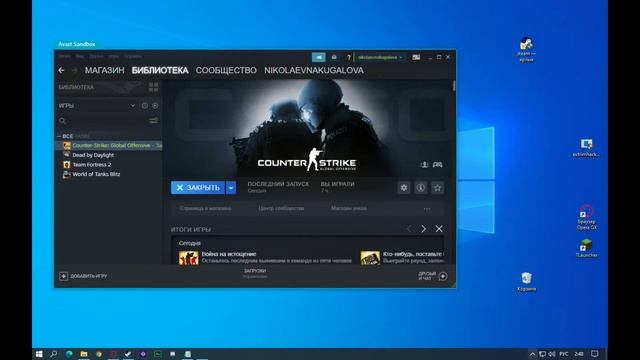This screenshot has height=360, width=640.
Task: Click the players icon on game banner
Action: 424,164
